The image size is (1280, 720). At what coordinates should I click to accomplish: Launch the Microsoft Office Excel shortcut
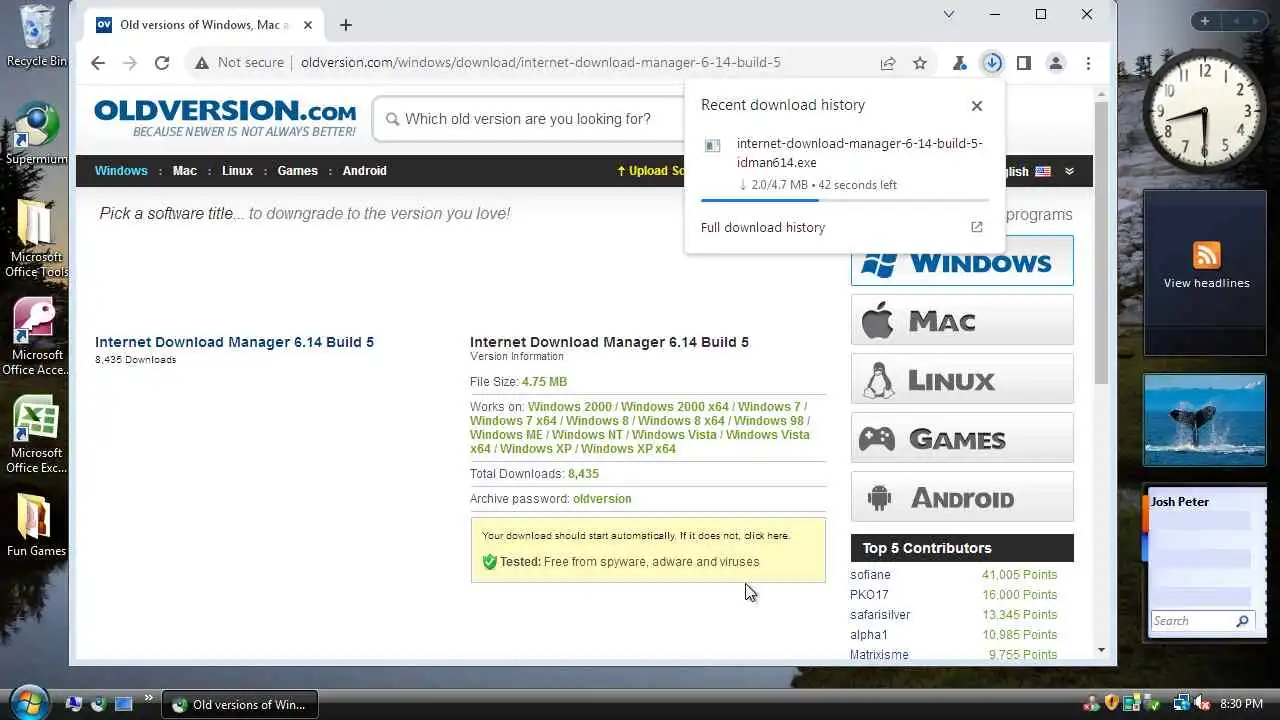tap(37, 434)
